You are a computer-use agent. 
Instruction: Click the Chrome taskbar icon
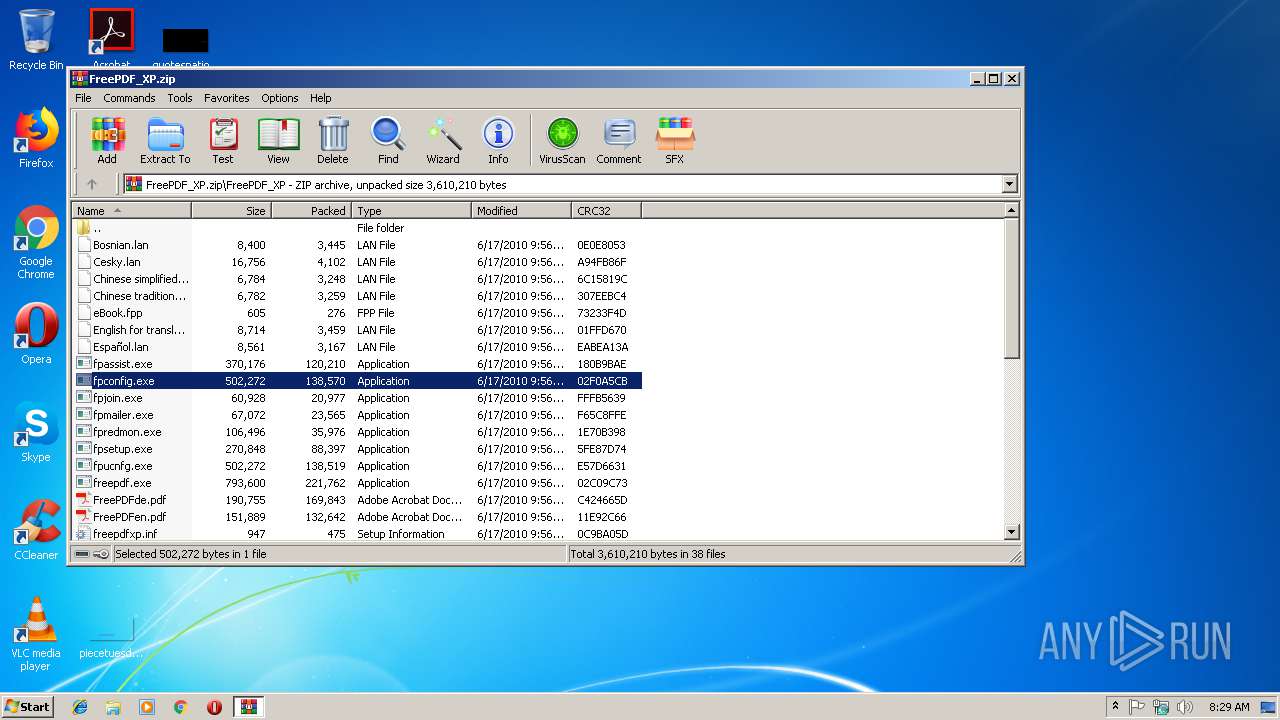181,707
